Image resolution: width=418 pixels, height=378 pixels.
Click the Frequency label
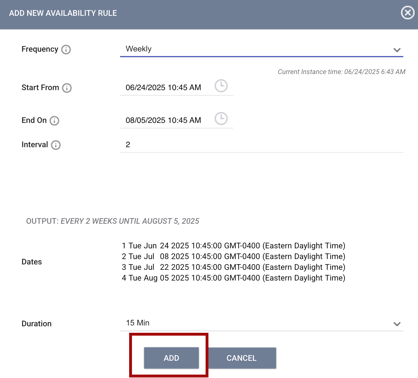[x=40, y=49]
